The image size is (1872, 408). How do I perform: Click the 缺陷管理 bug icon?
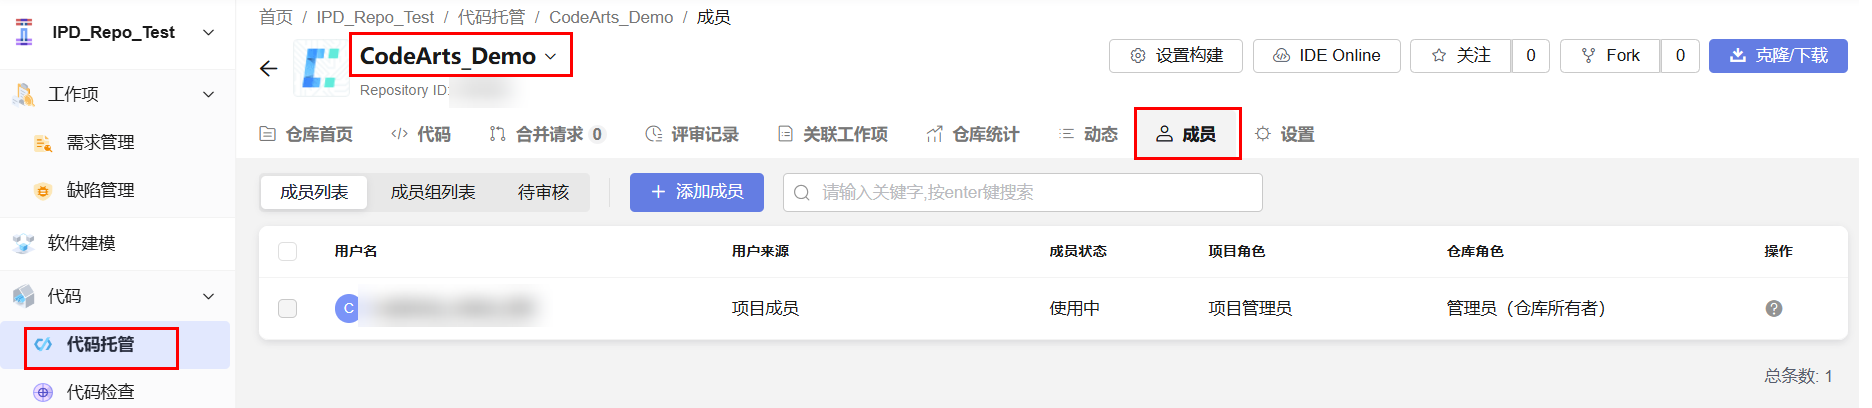(43, 191)
